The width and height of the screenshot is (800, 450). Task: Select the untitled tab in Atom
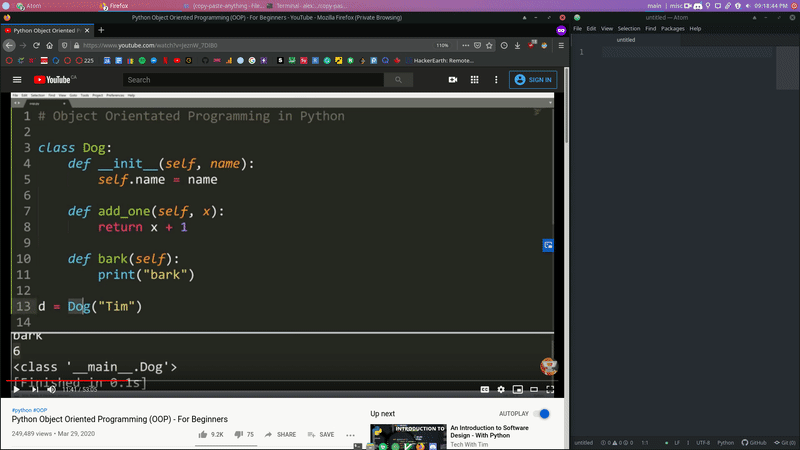[x=626, y=40]
